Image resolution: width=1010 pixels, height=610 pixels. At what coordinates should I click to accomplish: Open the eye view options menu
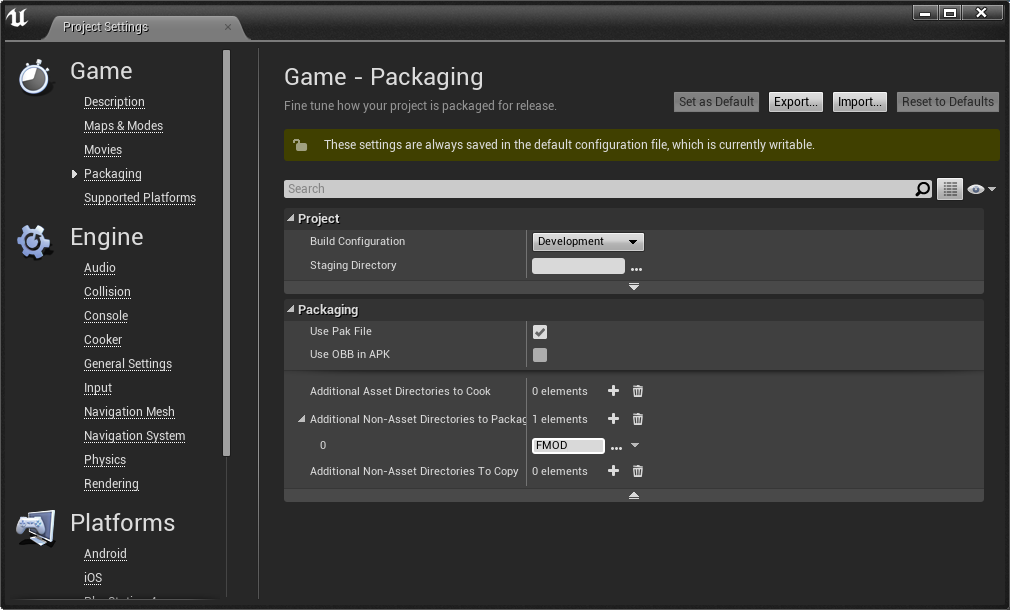click(981, 189)
